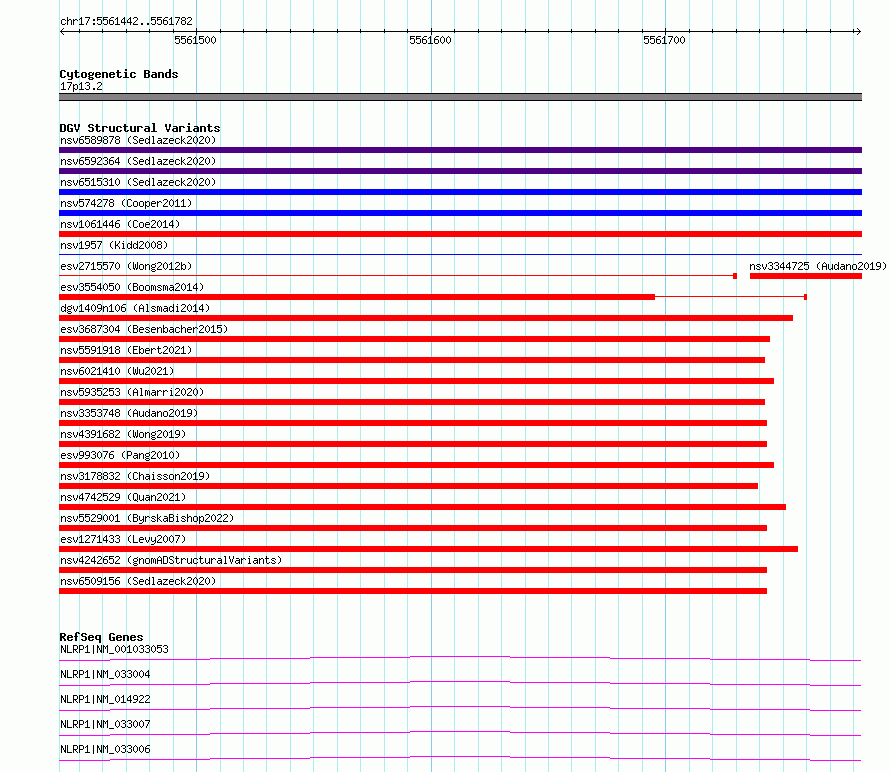Open variant nsv1957 (Kidd2008) label
The width and height of the screenshot is (890, 772).
(114, 245)
